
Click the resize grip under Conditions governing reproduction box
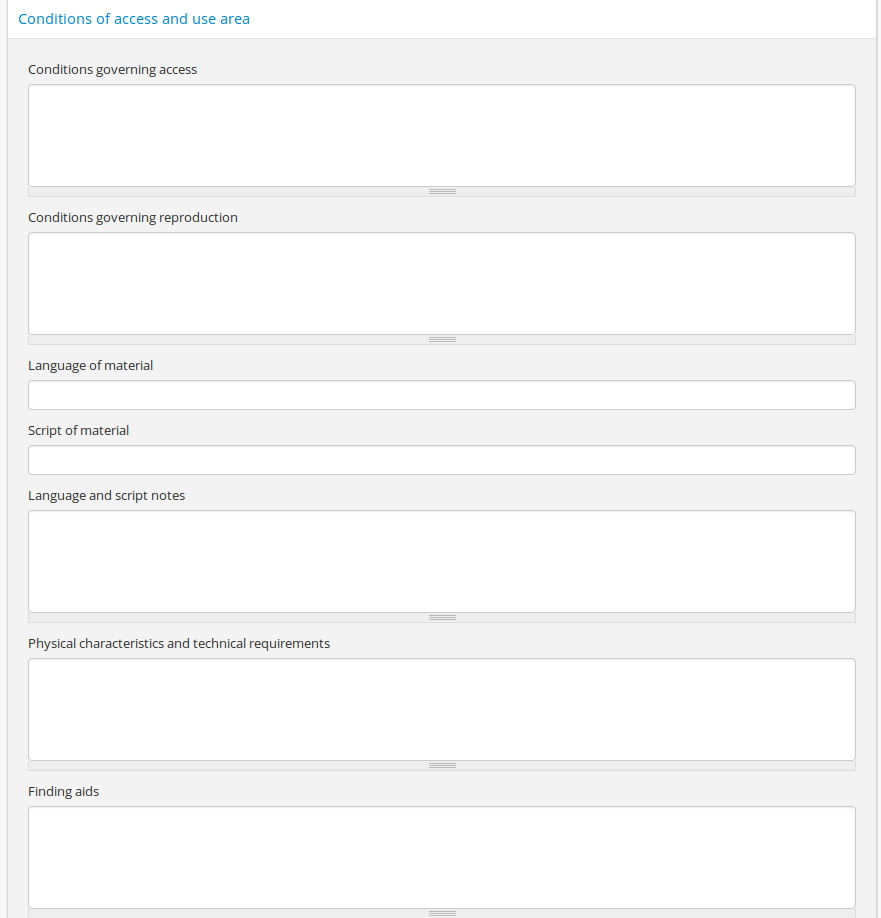point(441,339)
